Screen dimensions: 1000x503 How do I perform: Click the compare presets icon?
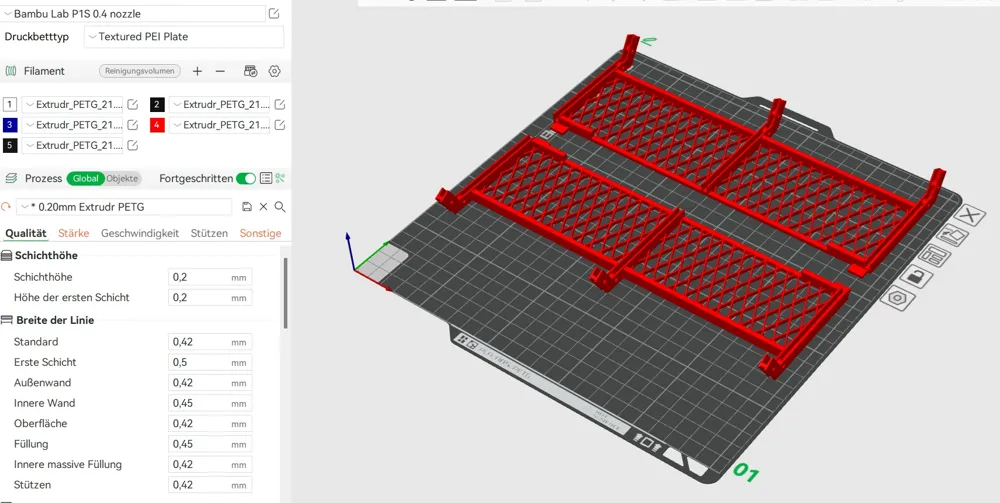pyautogui.click(x=280, y=179)
